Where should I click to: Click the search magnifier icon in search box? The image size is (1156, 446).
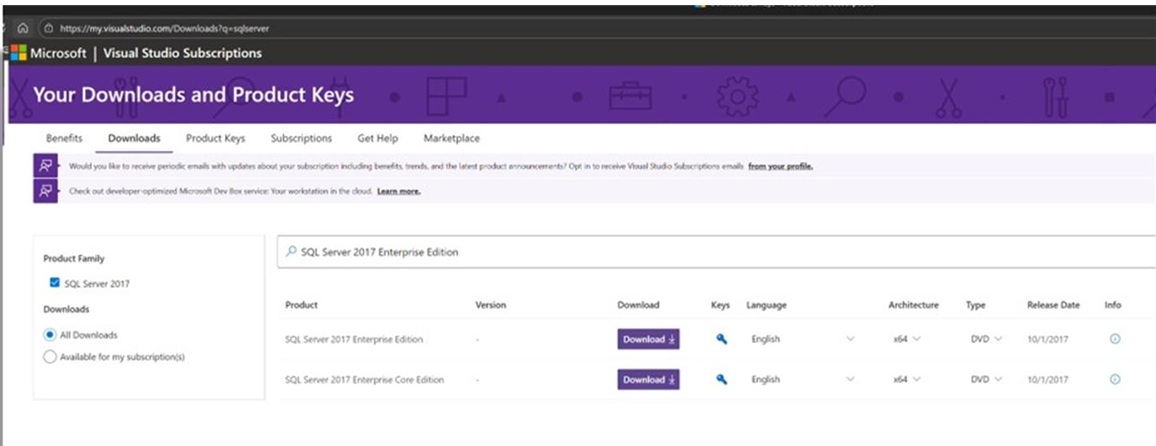tap(291, 251)
